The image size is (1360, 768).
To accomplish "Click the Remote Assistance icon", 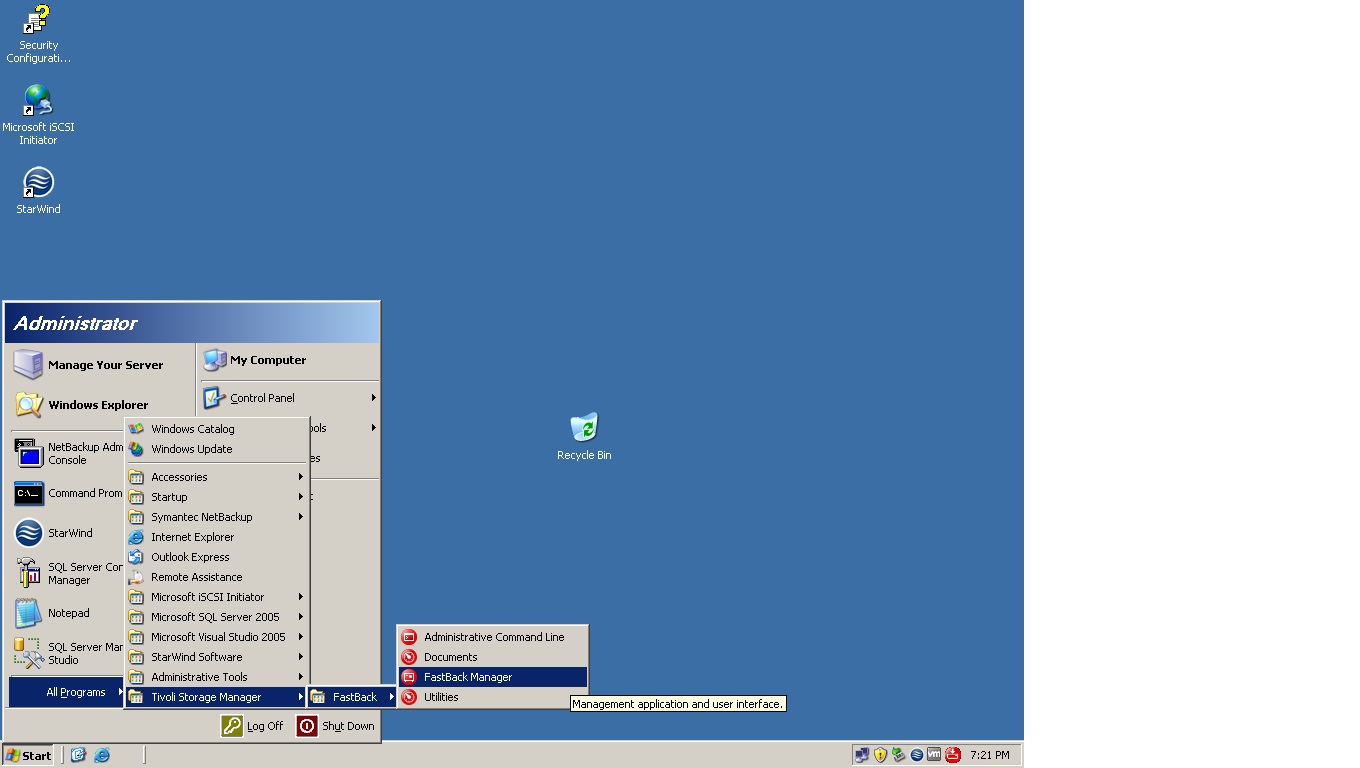I will pos(136,577).
